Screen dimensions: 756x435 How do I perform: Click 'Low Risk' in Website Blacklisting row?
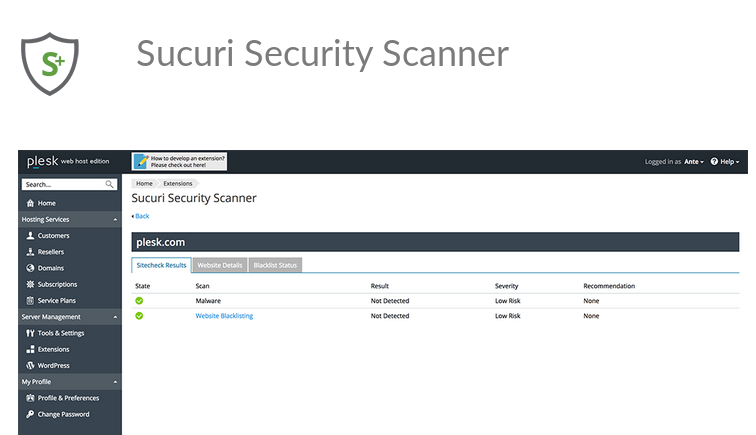coord(508,316)
